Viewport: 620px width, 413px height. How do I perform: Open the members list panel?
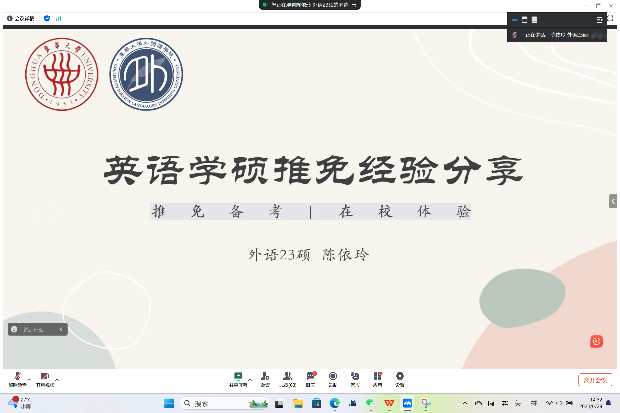[288, 377]
